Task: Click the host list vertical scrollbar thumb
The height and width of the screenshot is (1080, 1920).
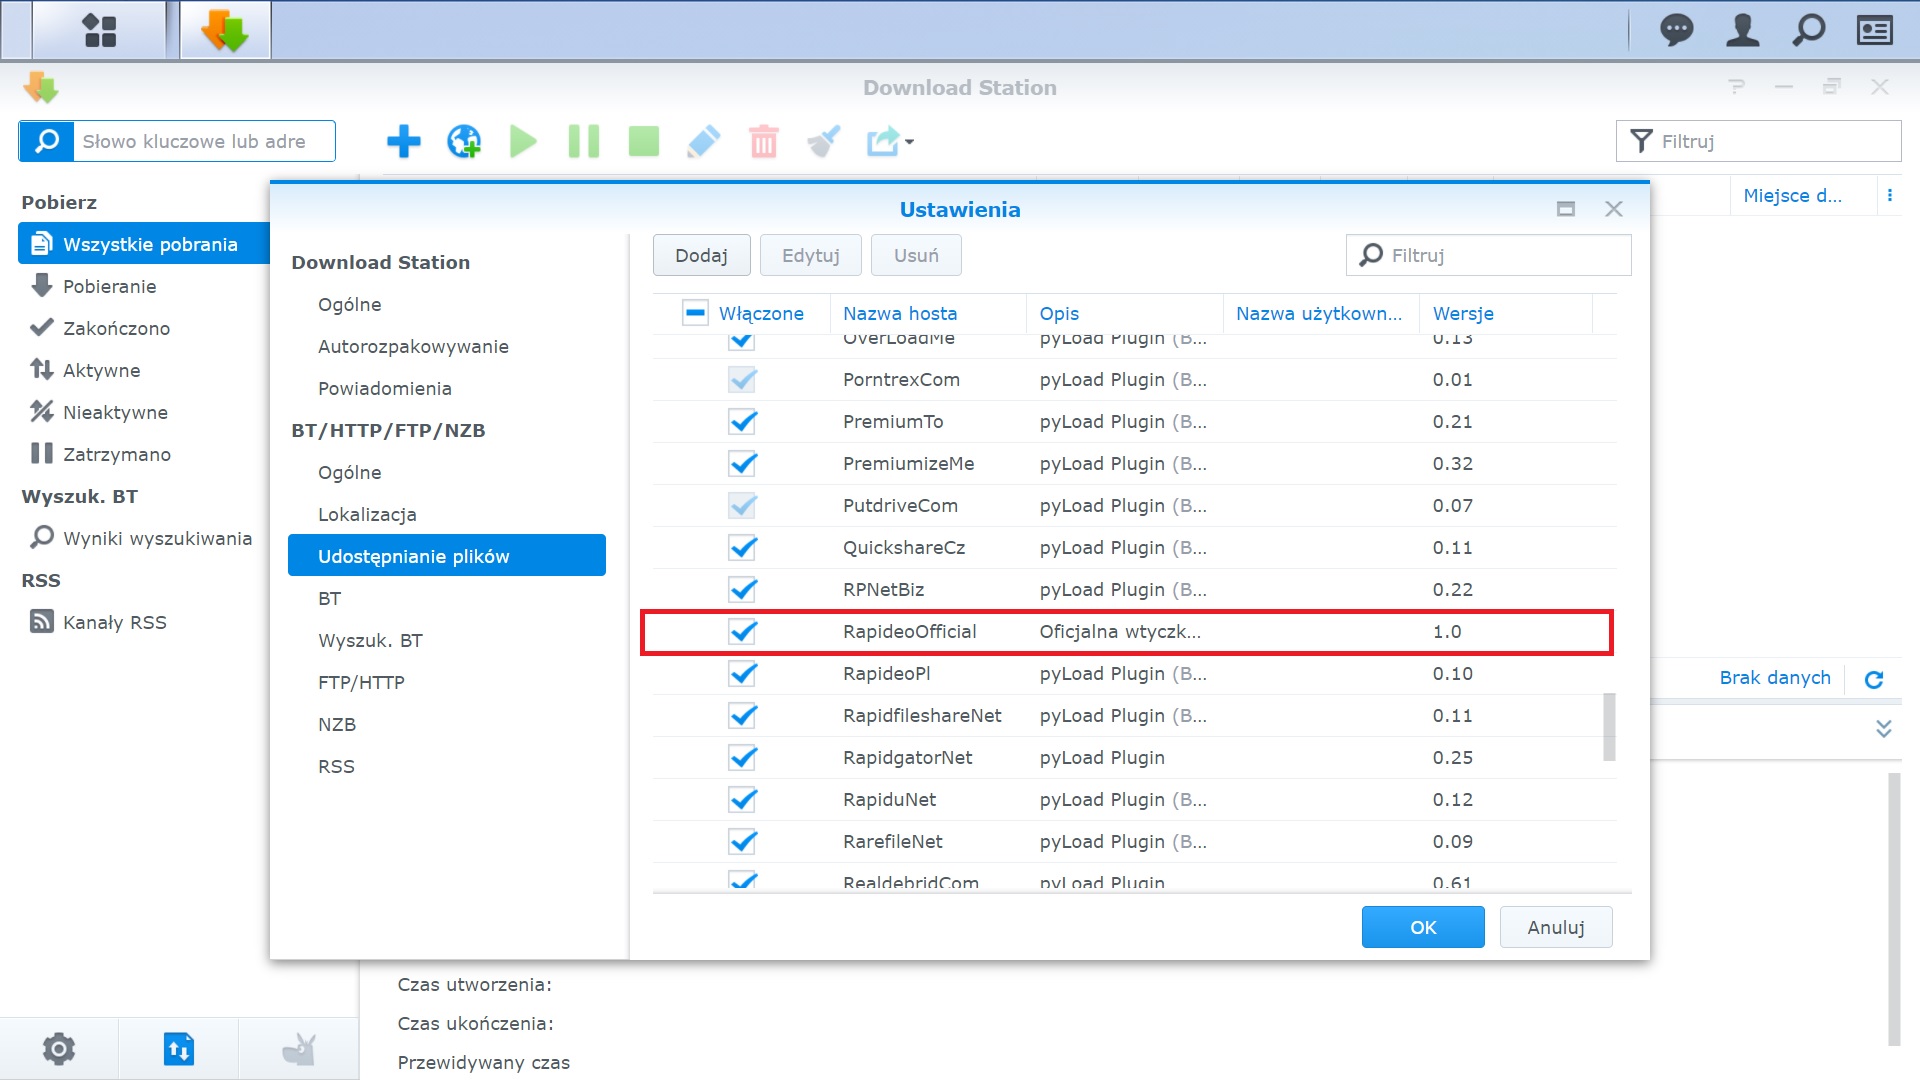Action: click(x=1609, y=727)
